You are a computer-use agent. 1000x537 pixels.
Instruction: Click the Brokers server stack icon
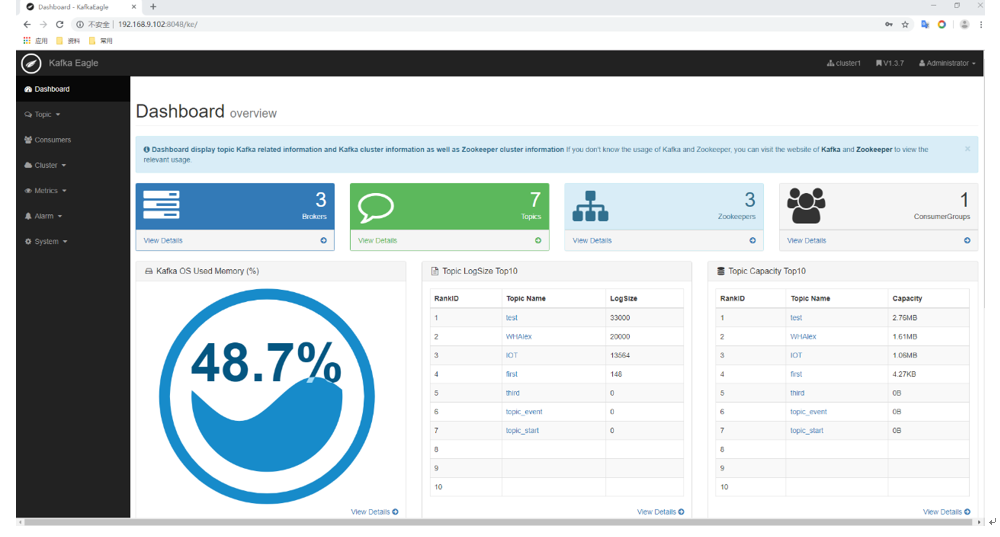[161, 205]
